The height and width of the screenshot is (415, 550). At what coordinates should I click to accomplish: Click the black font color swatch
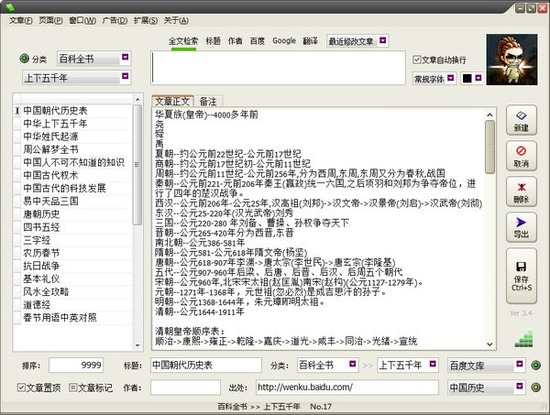(x=467, y=78)
